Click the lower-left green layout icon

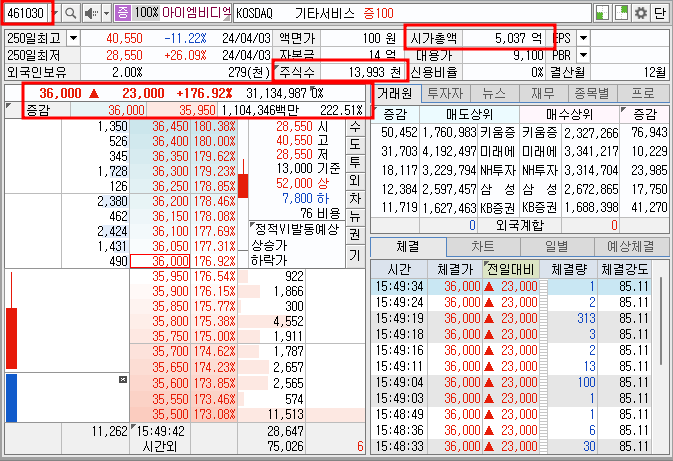[603, 13]
